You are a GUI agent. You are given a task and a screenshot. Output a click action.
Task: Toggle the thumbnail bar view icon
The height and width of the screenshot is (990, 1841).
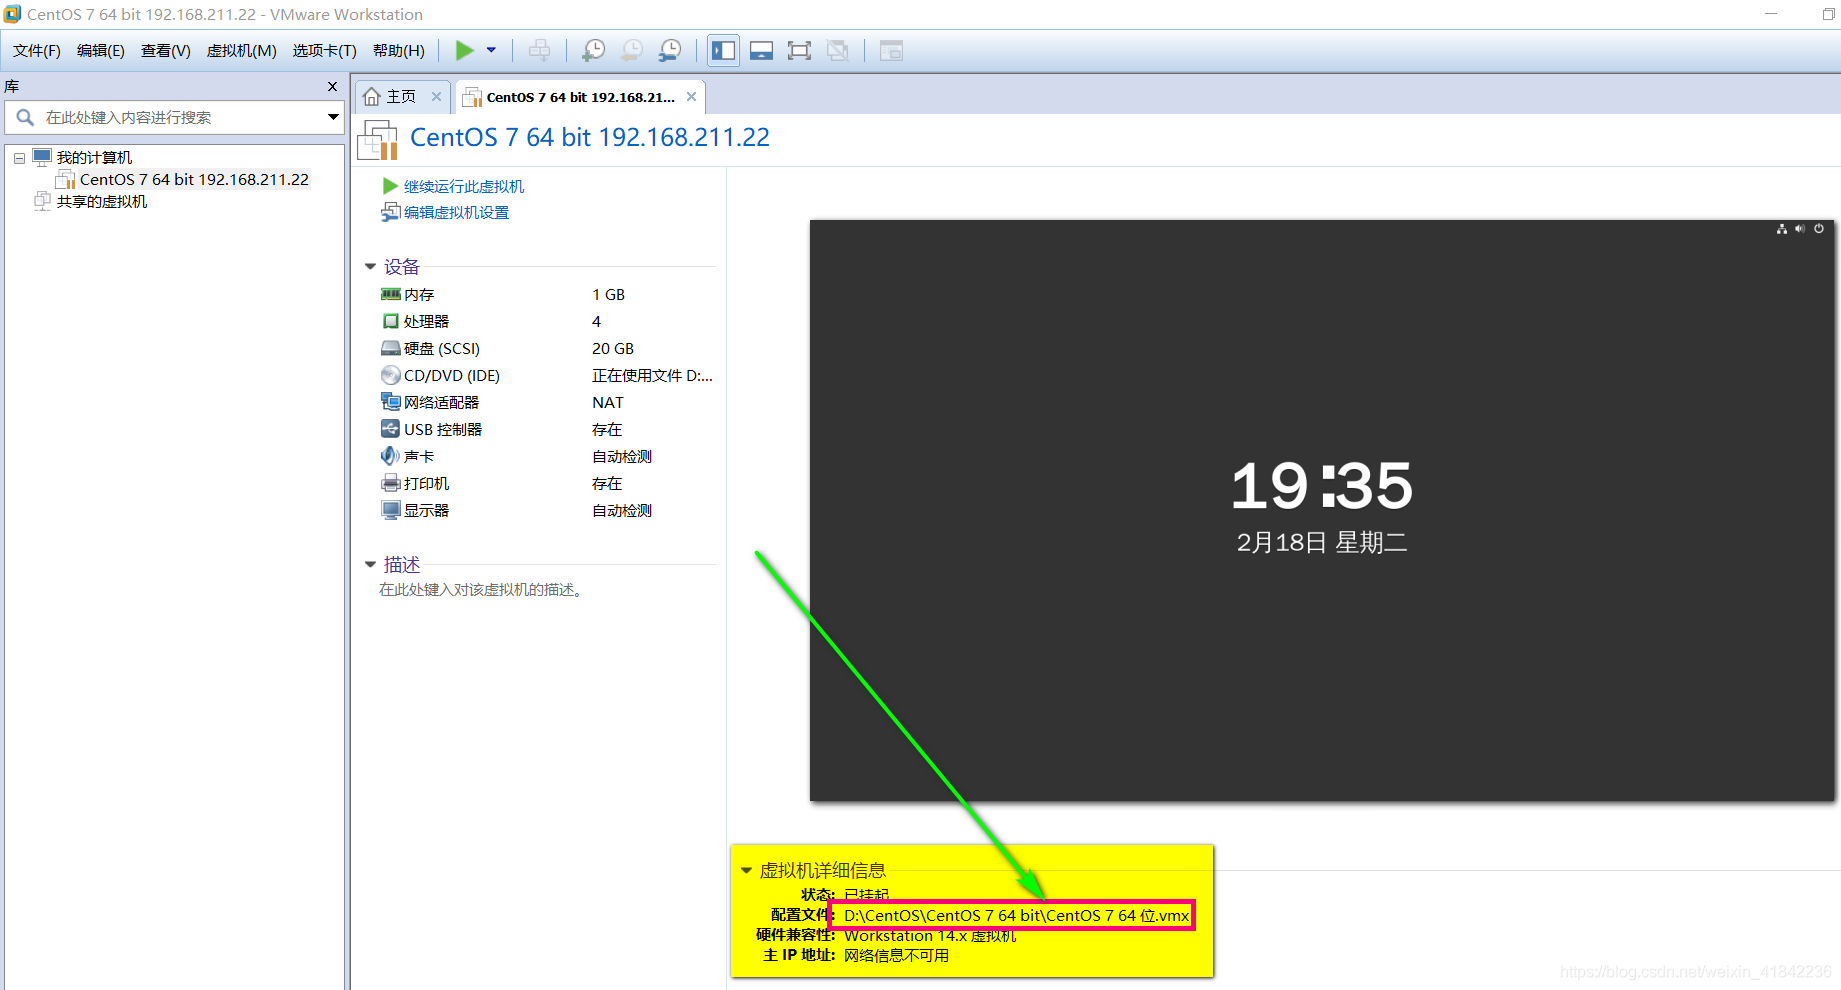pos(761,50)
